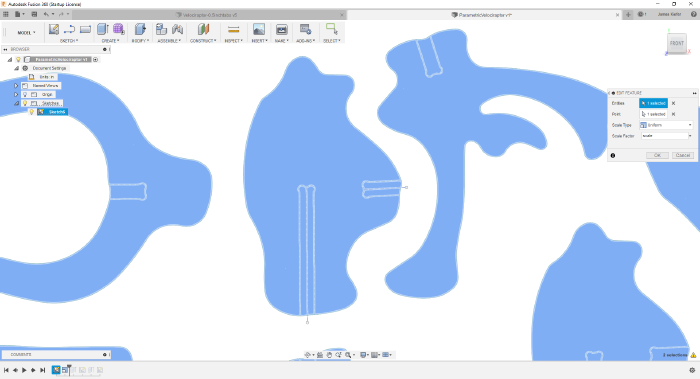Click the timeline Play button
700x379 pixels.
[24, 370]
